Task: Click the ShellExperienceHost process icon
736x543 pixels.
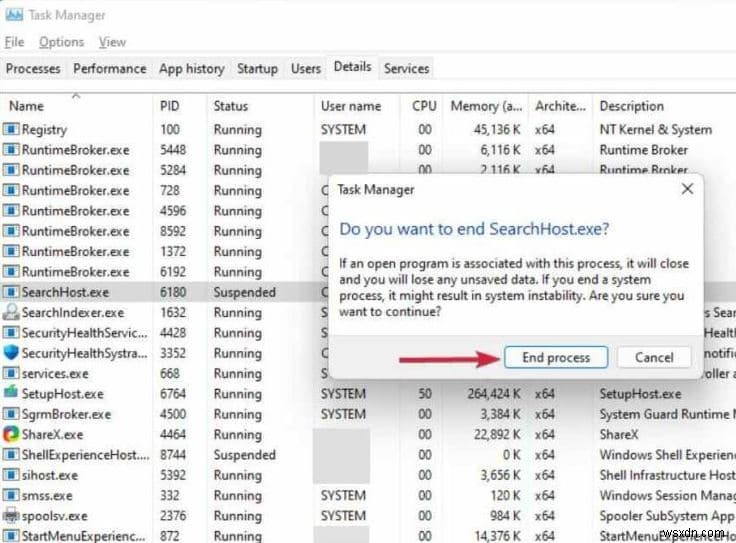Action: tap(11, 454)
